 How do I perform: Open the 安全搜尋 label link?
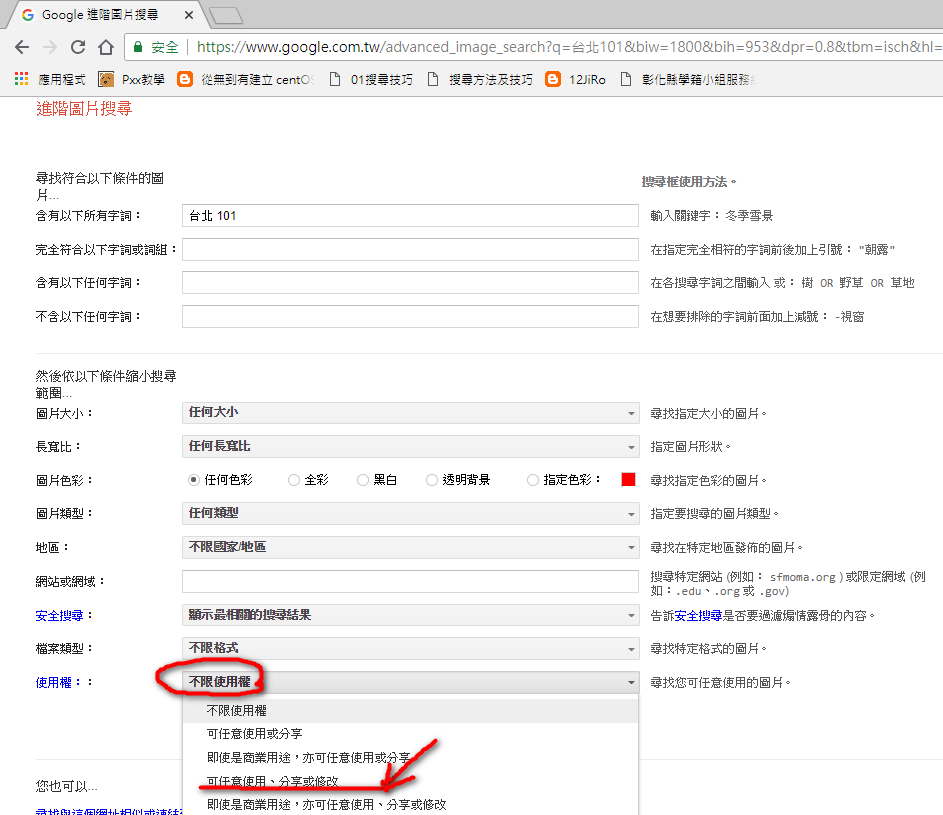(60, 615)
